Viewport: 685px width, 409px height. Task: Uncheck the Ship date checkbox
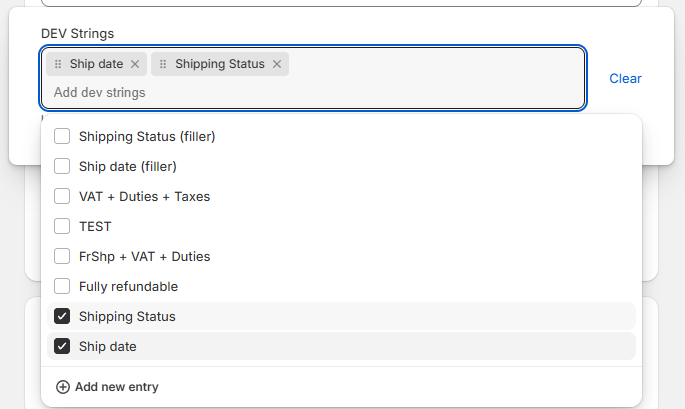[62, 346]
